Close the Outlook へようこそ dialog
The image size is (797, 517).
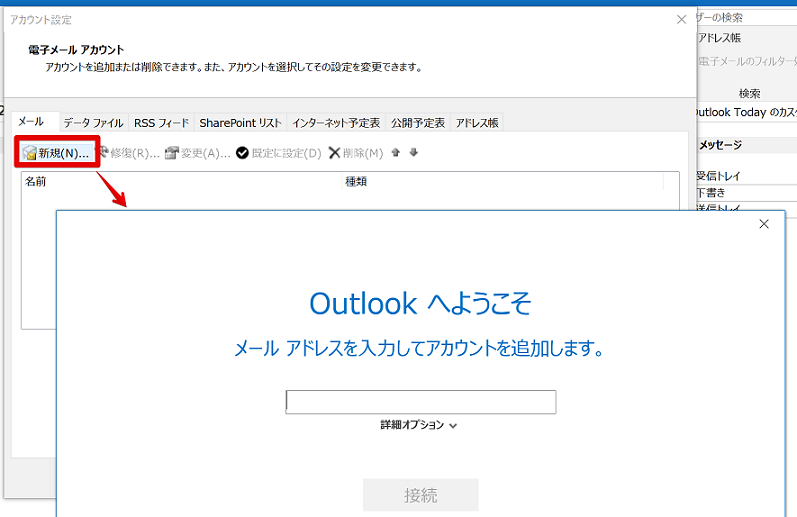pos(763,224)
